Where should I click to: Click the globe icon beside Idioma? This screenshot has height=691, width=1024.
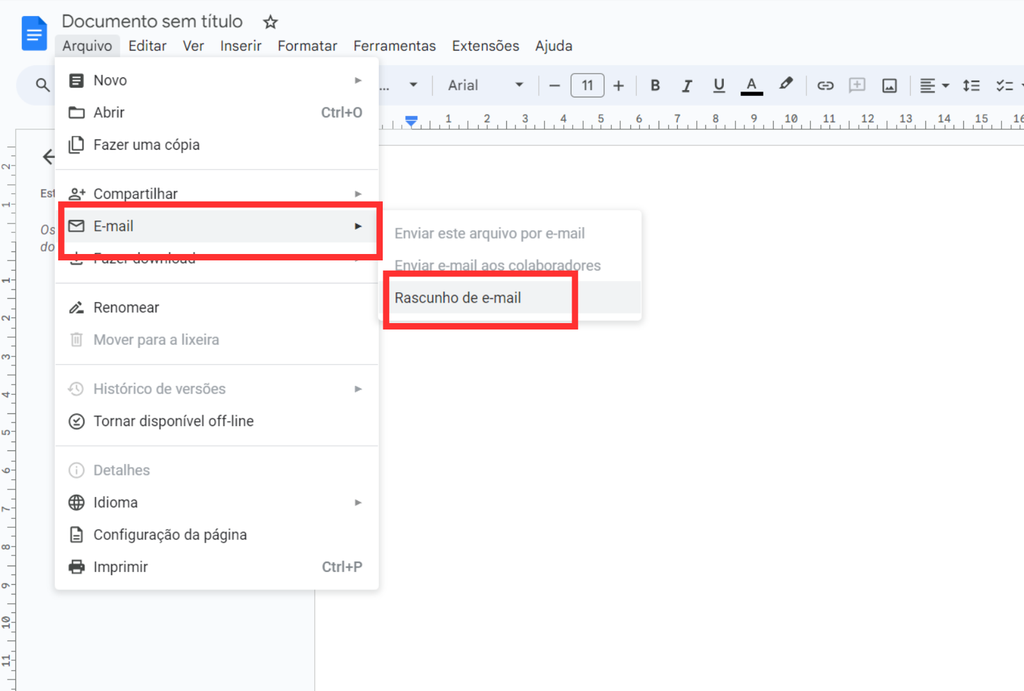pos(76,502)
